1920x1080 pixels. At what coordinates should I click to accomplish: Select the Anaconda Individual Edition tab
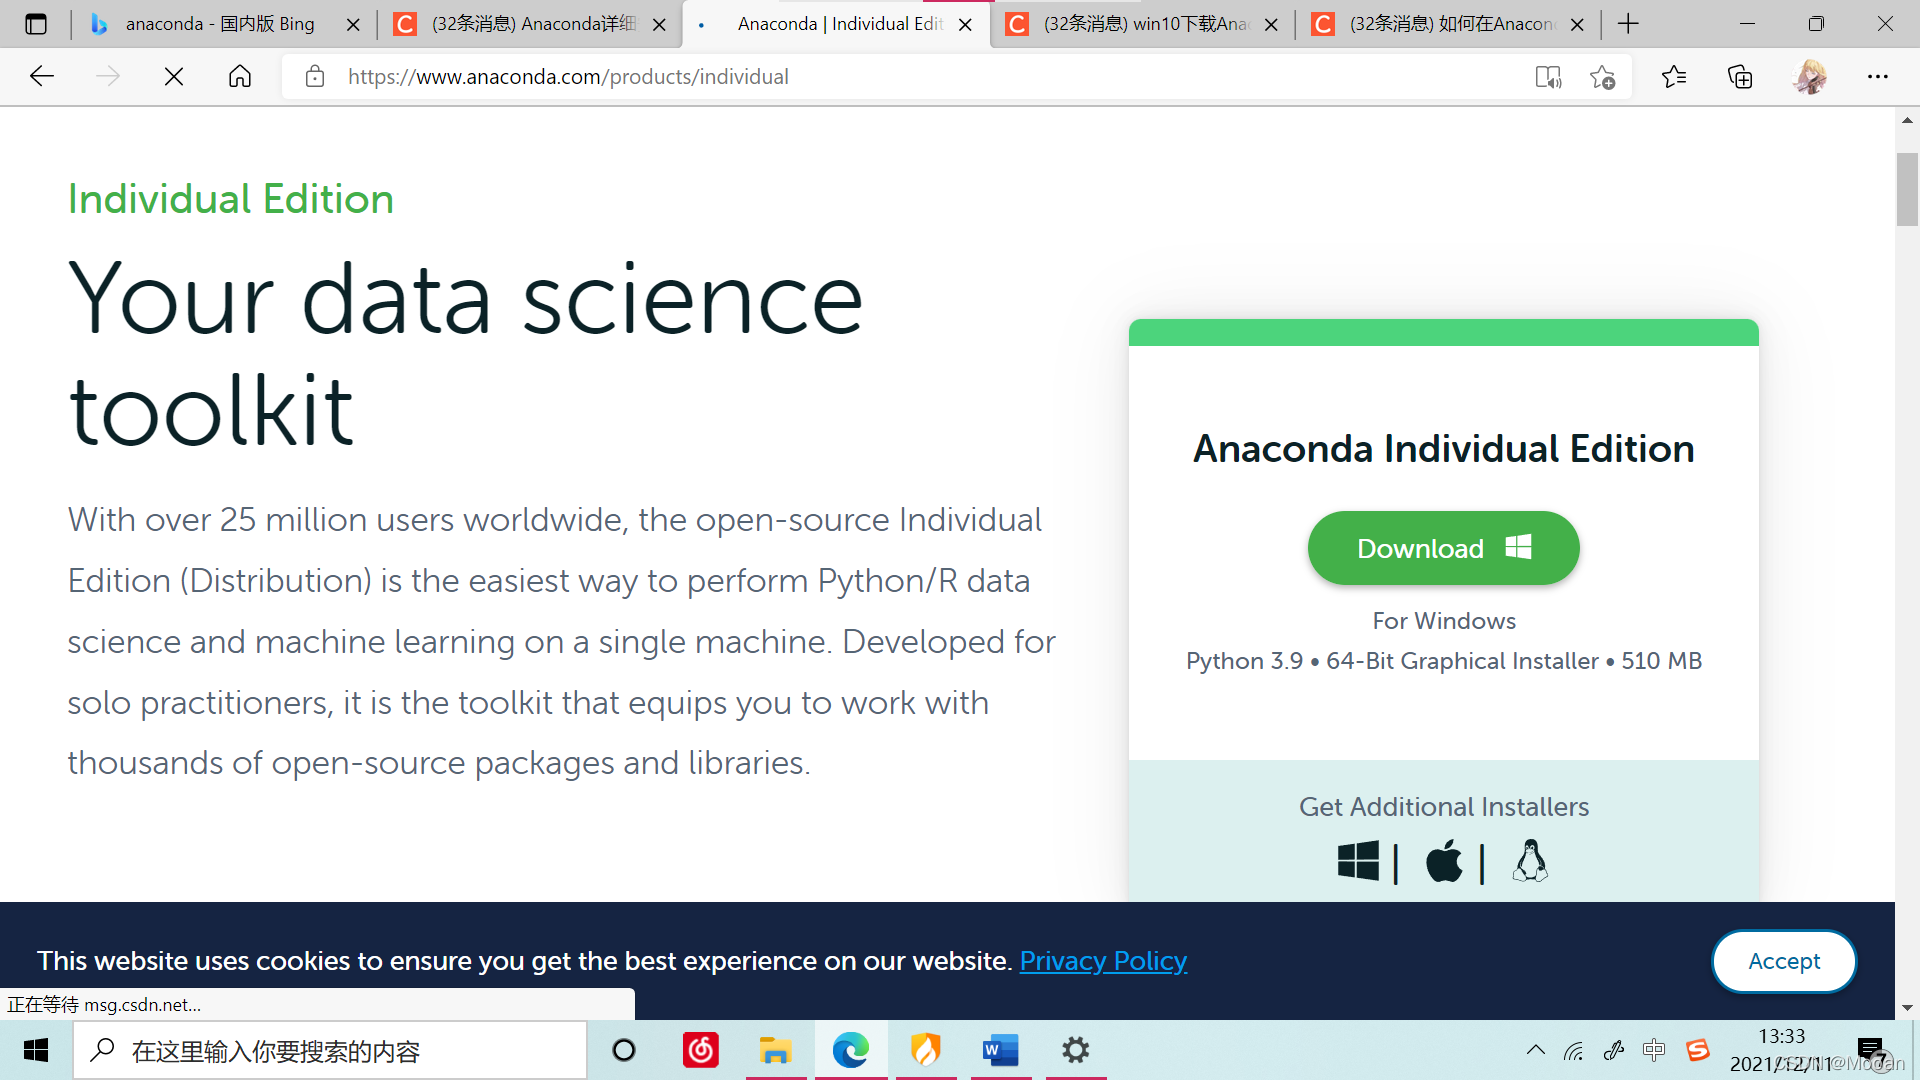click(x=838, y=24)
